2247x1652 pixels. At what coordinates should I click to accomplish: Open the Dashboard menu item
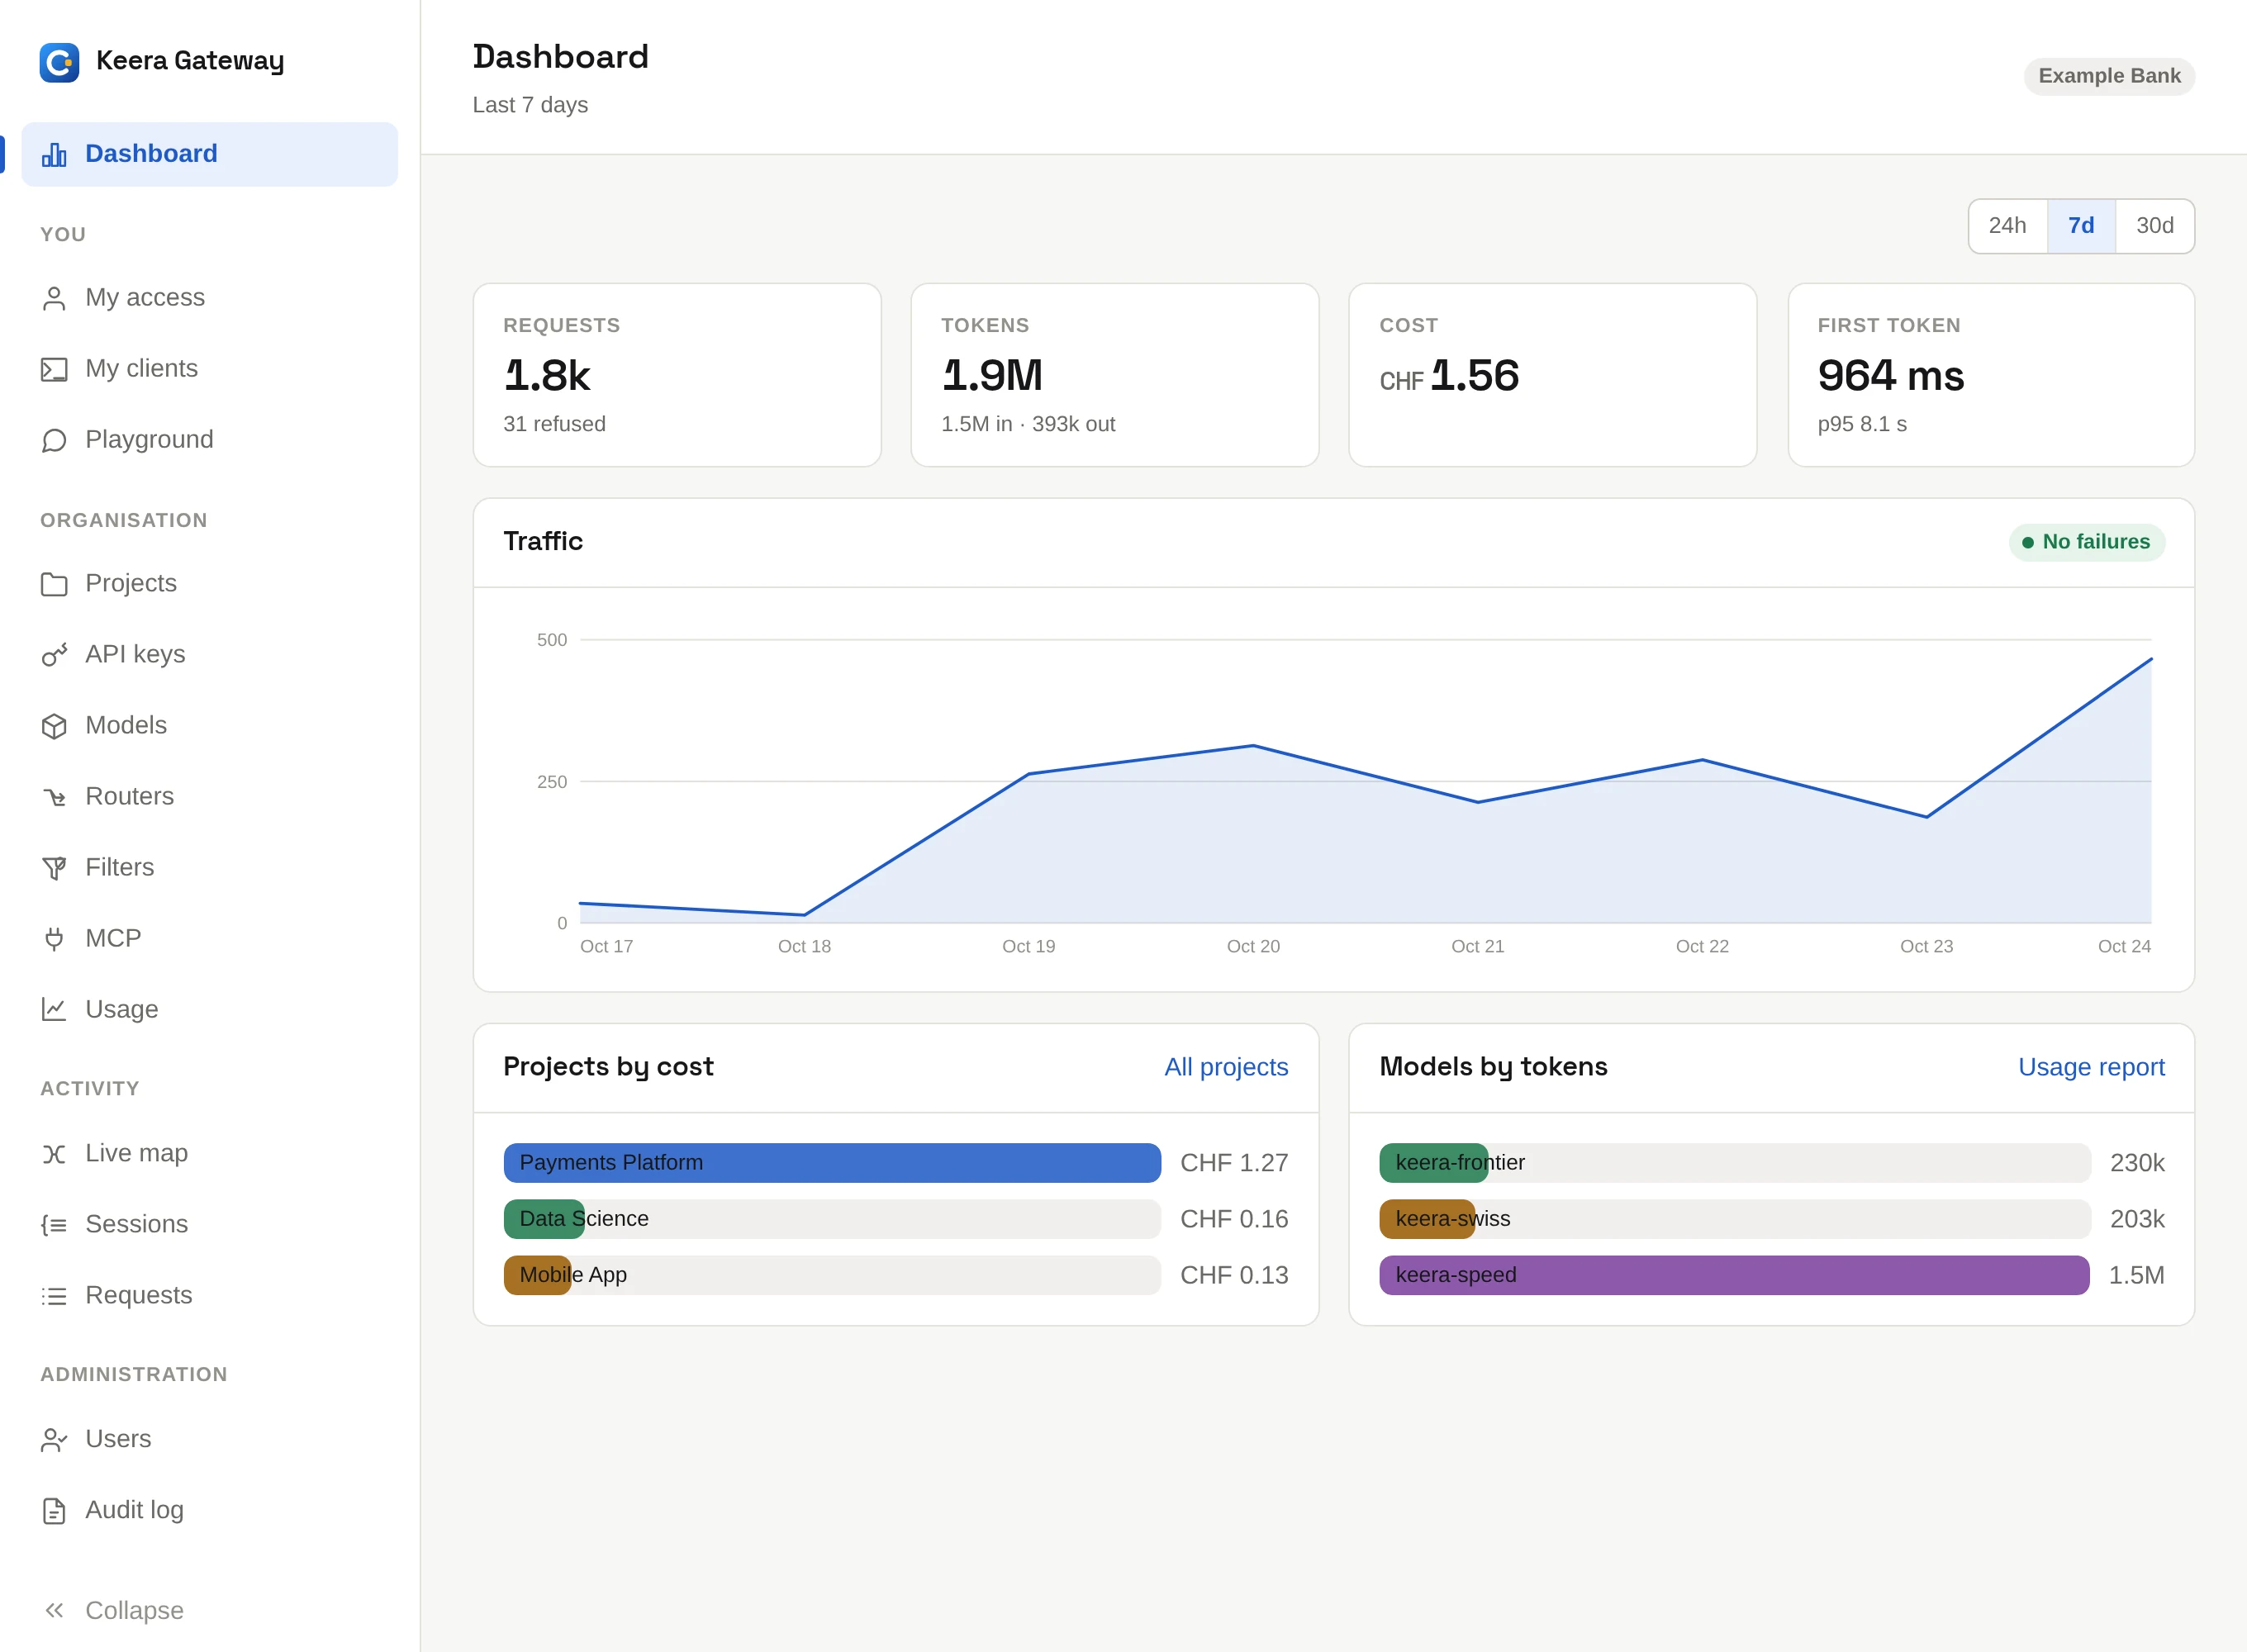[210, 154]
